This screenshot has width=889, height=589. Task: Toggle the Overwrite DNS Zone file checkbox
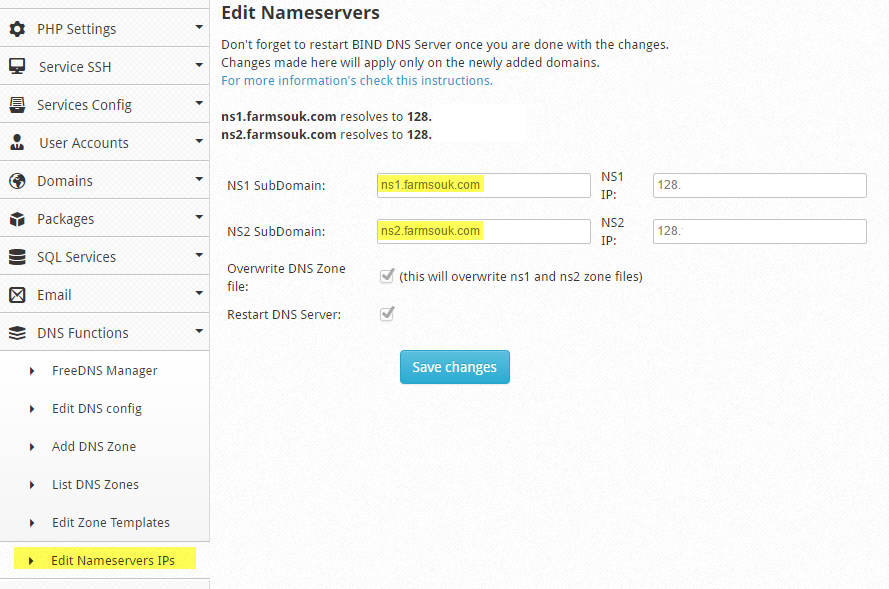point(387,276)
